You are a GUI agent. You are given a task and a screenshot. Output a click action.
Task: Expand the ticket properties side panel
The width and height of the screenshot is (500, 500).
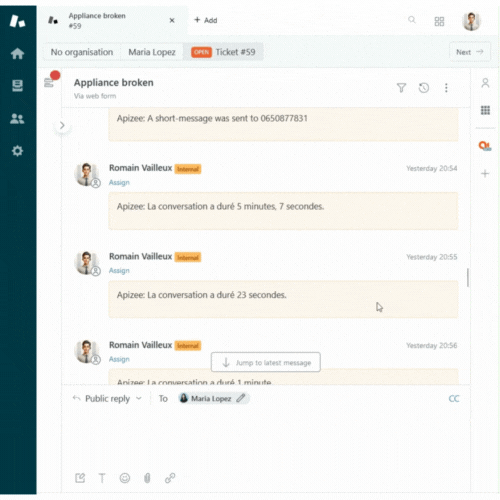(x=62, y=126)
